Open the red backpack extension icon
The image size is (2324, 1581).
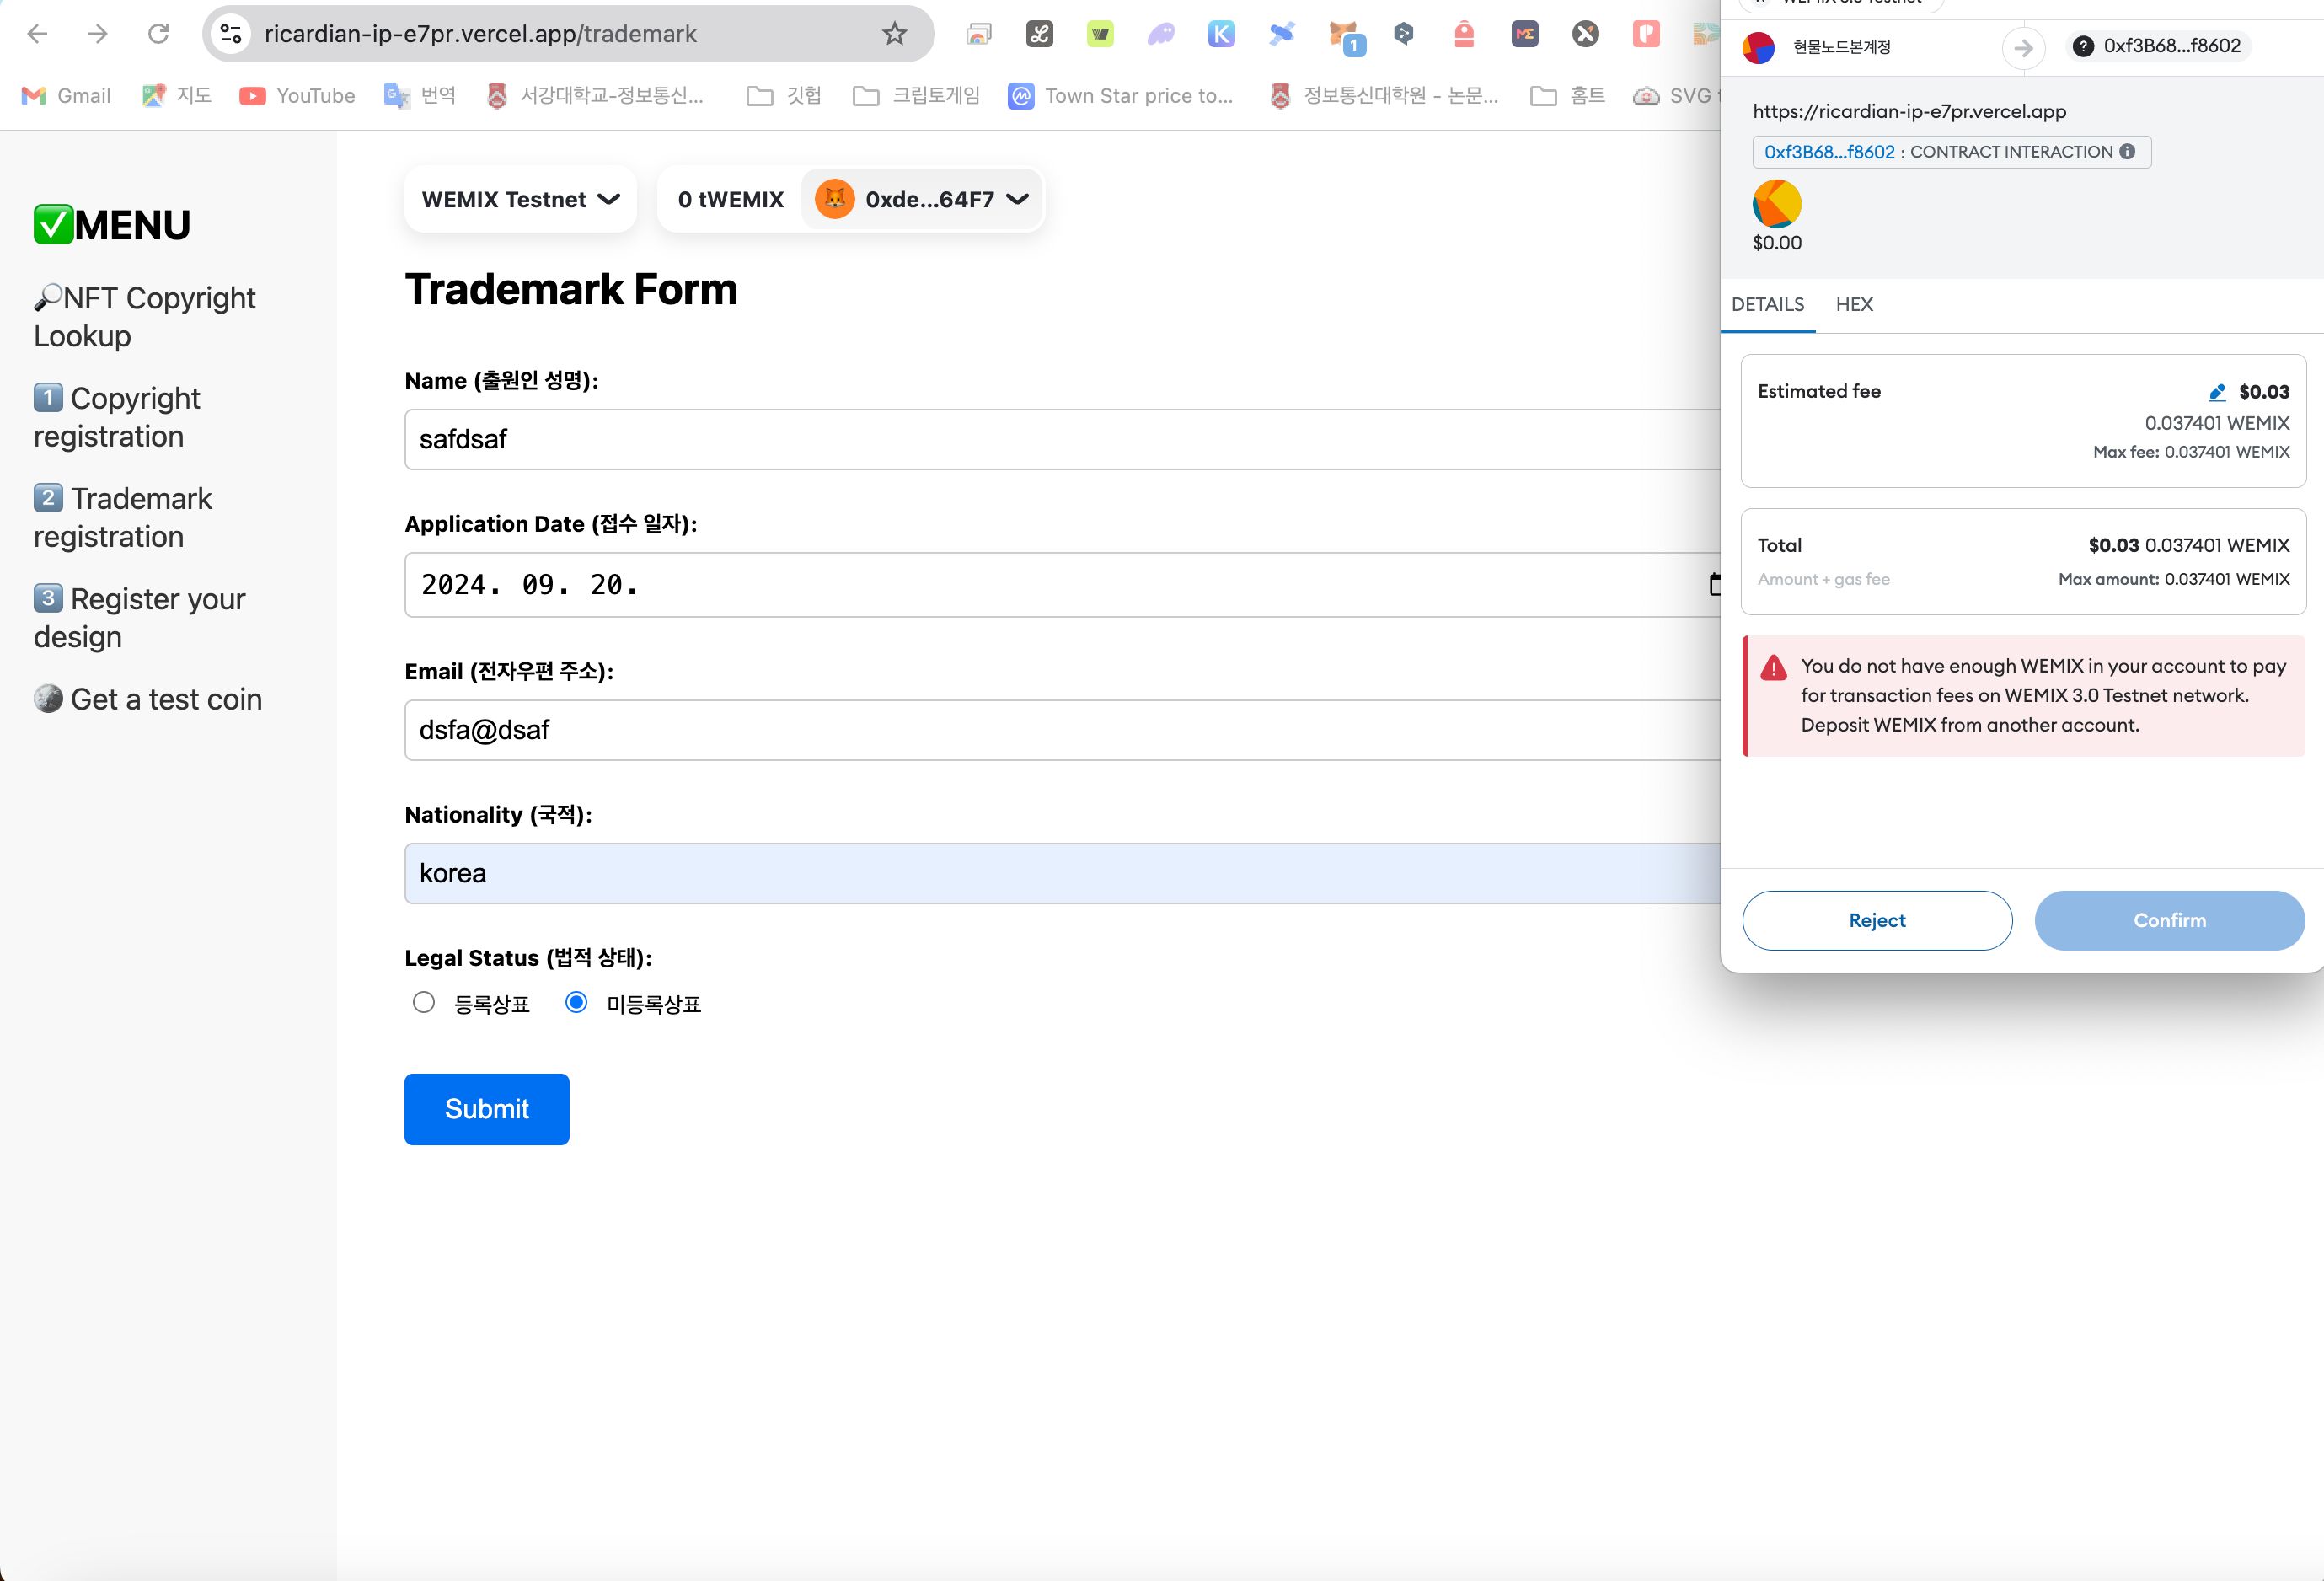pyautogui.click(x=1464, y=34)
